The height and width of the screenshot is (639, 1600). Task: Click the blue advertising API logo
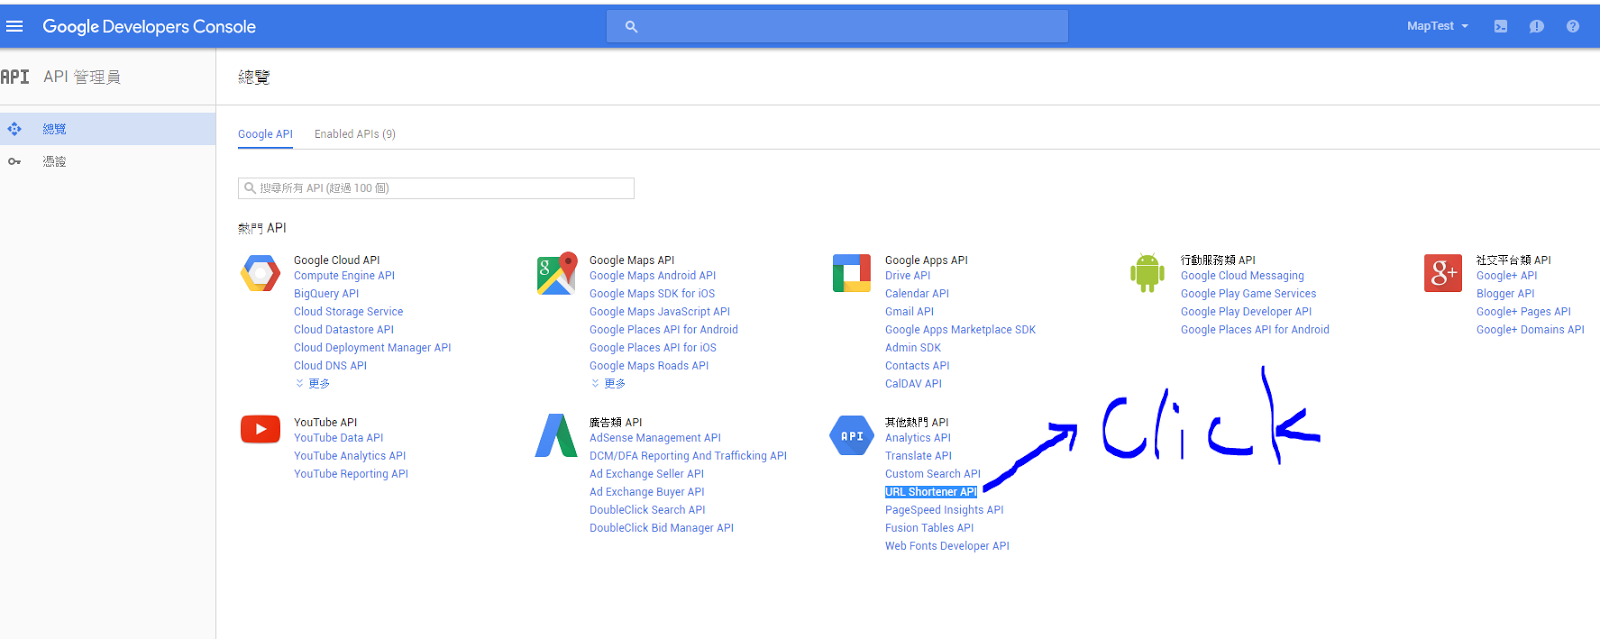[x=556, y=435]
